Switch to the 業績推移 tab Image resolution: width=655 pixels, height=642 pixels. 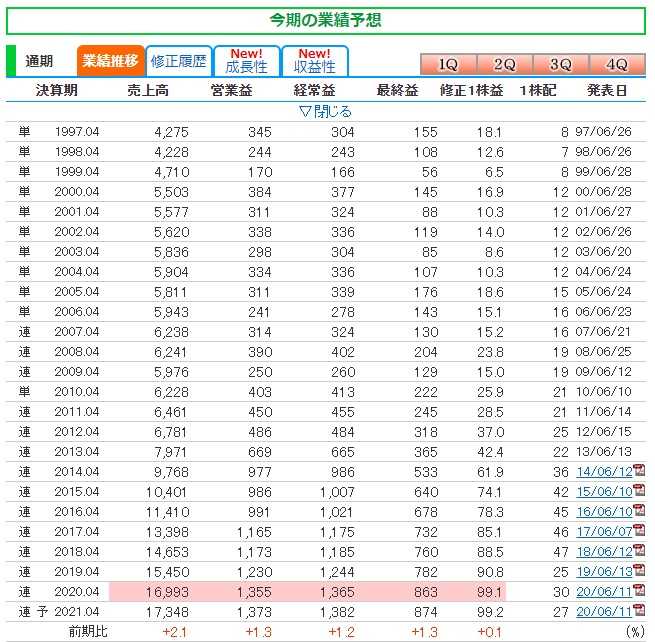[x=110, y=61]
